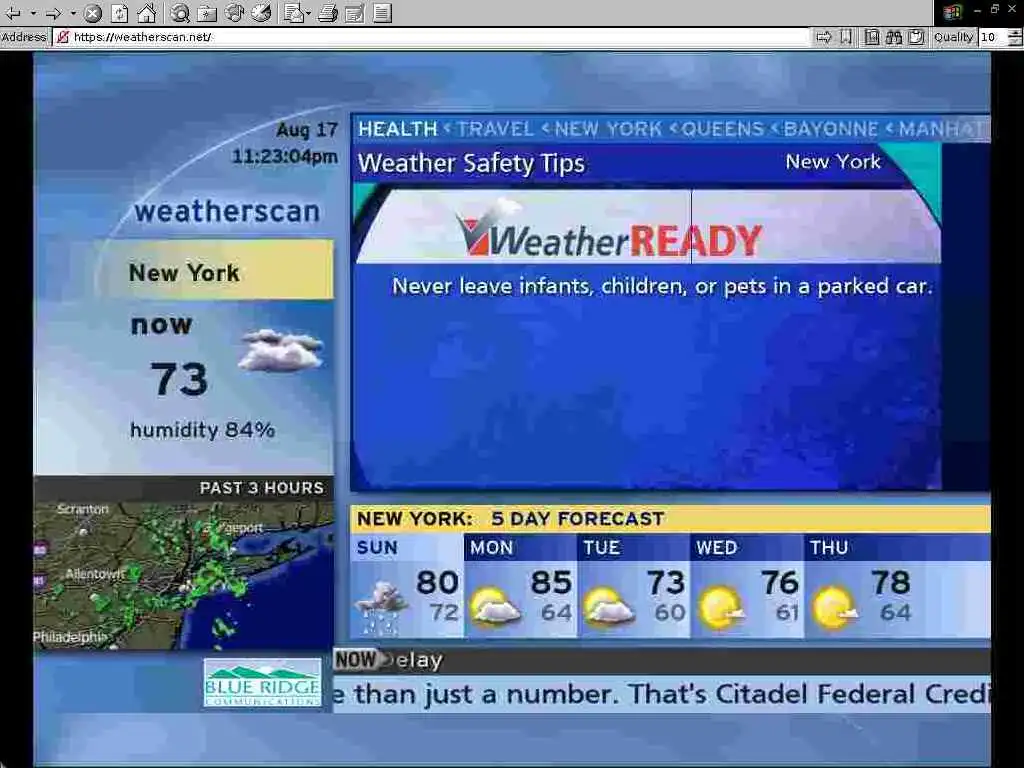
Task: Click the parked car safety tip text
Action: click(x=662, y=286)
